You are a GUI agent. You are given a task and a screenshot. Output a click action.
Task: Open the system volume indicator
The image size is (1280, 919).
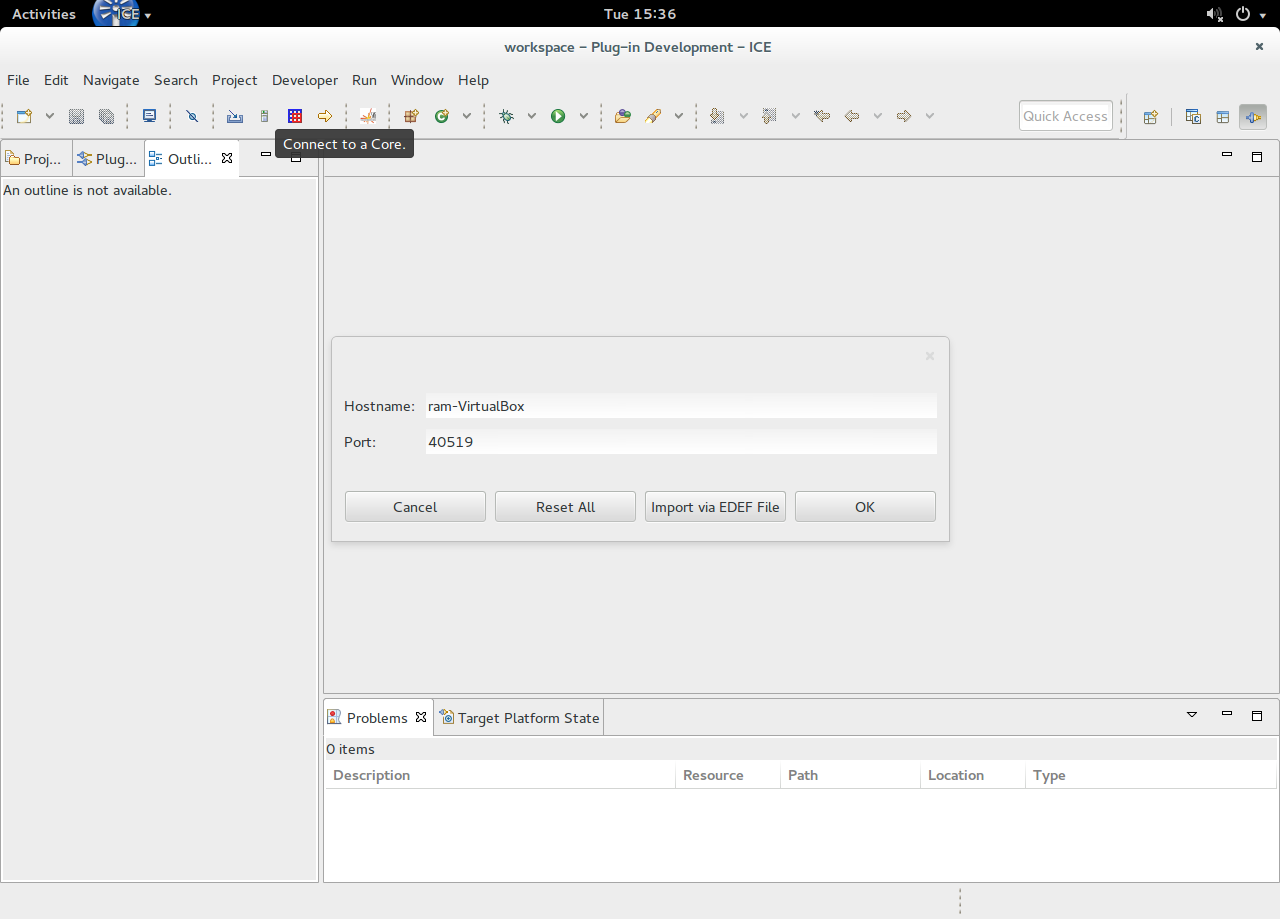click(1214, 14)
